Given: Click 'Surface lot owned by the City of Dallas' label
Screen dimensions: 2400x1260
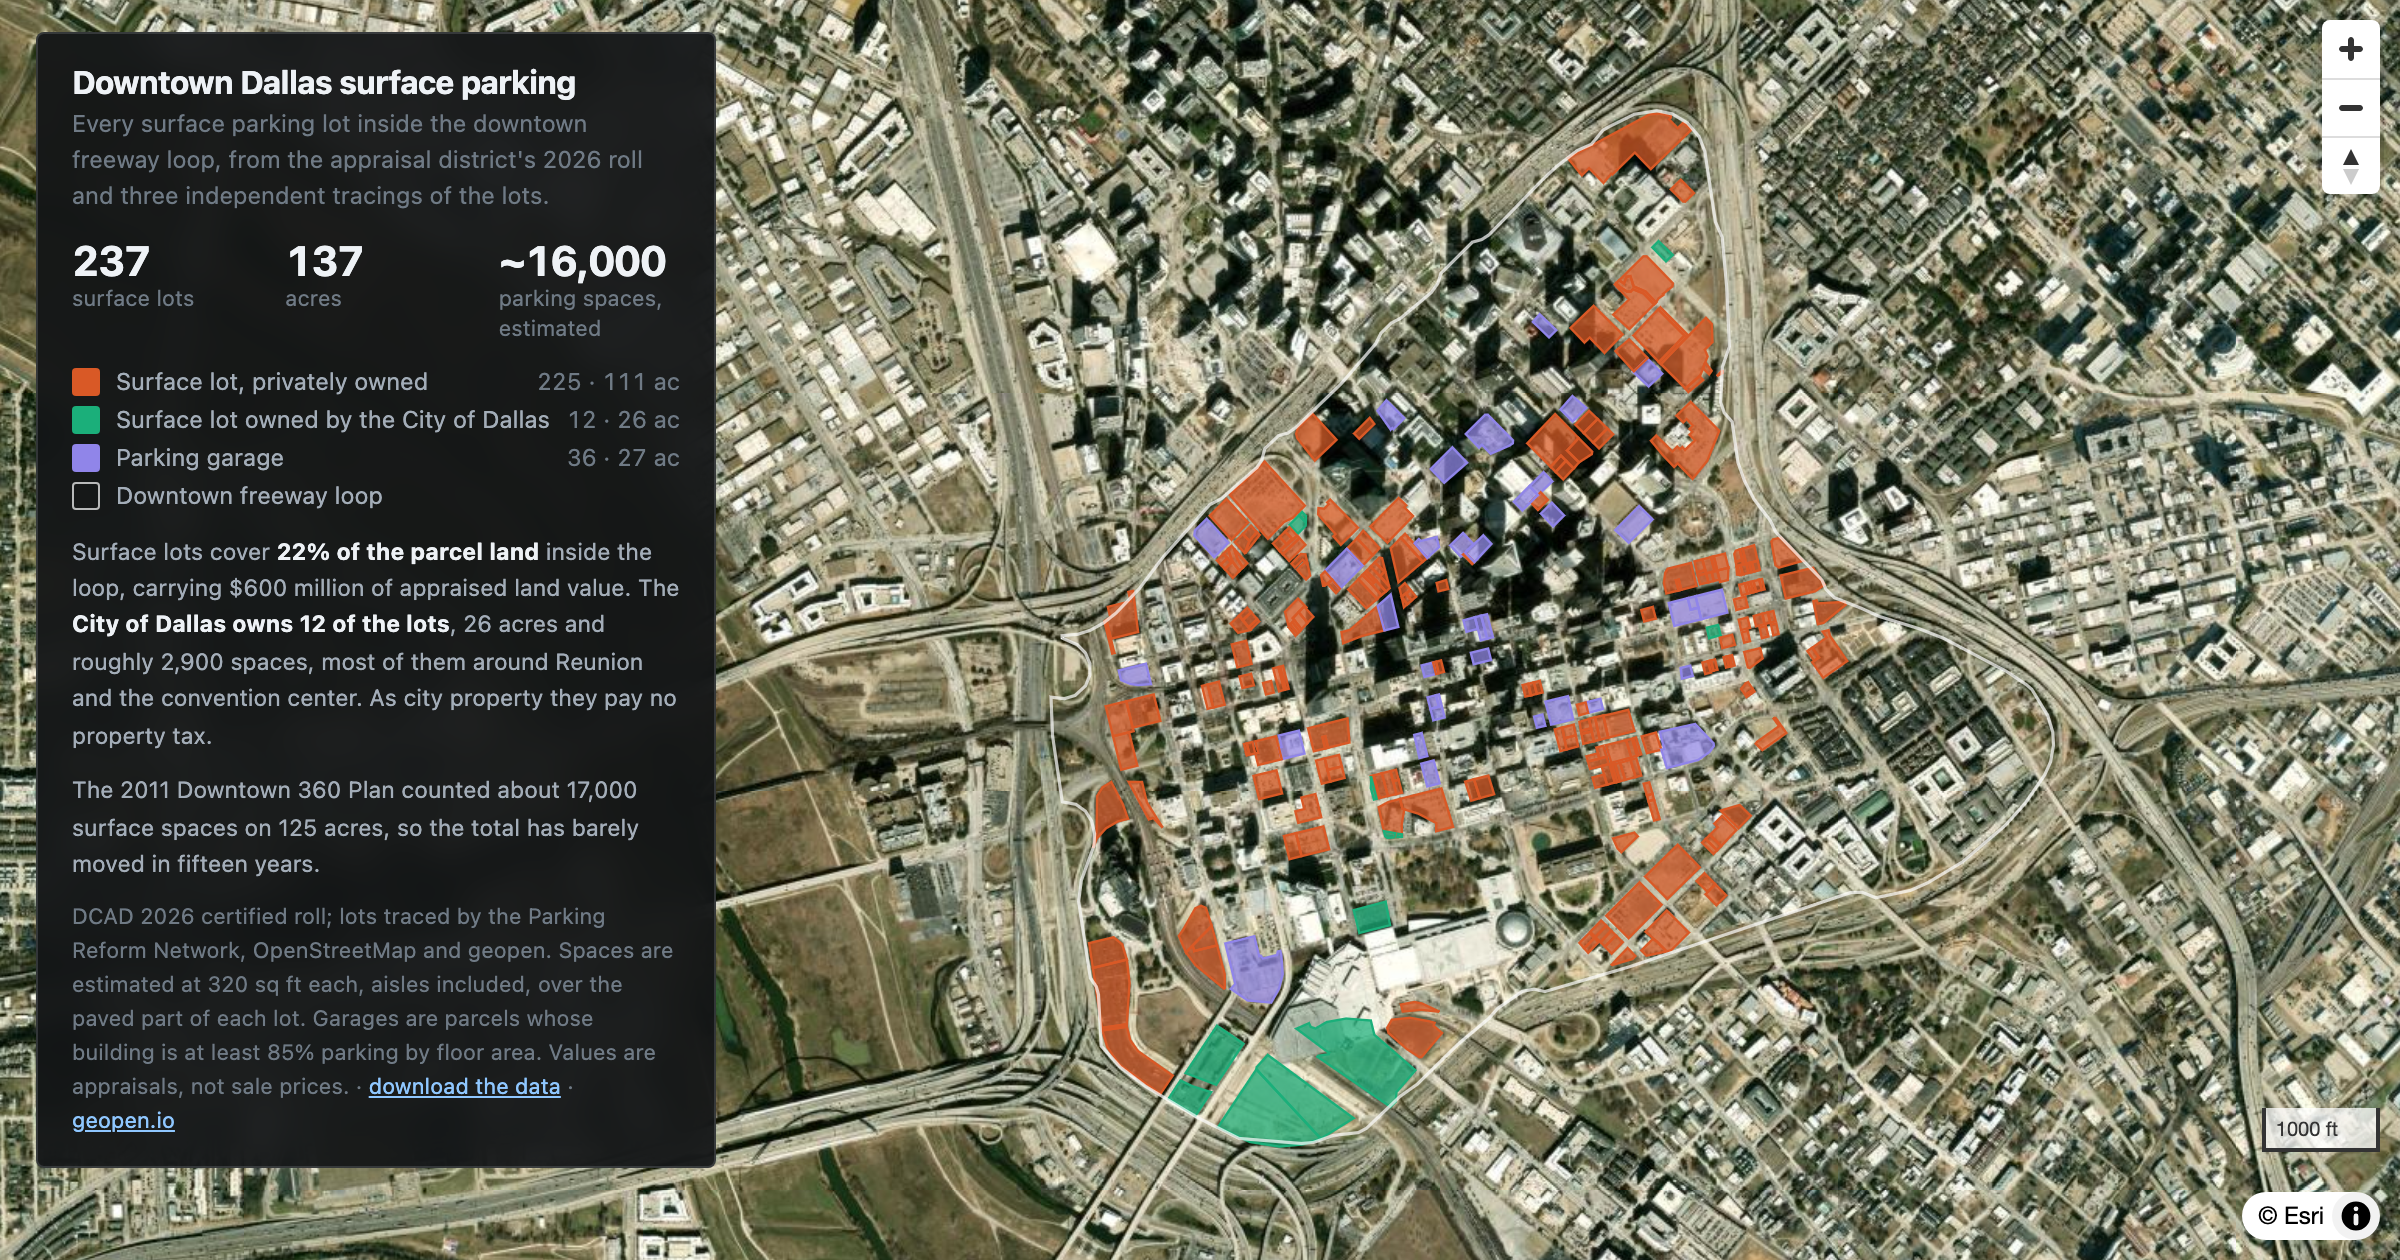Looking at the screenshot, I should pyautogui.click(x=333, y=420).
